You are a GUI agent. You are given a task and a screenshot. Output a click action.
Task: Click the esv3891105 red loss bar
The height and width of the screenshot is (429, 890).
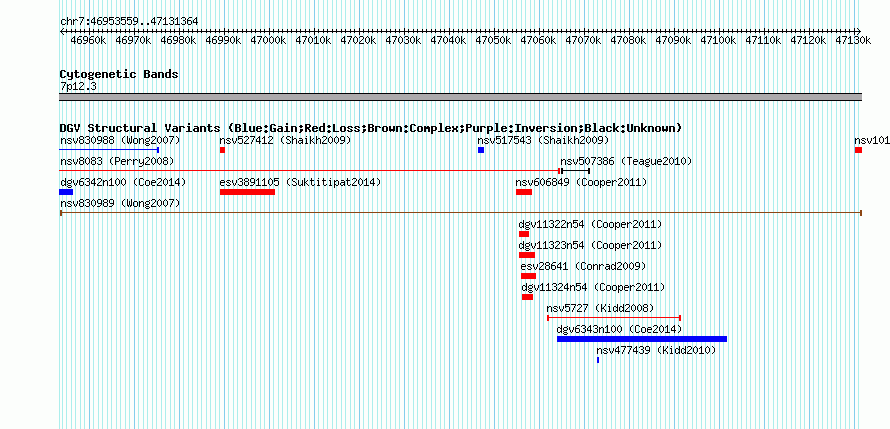point(247,192)
